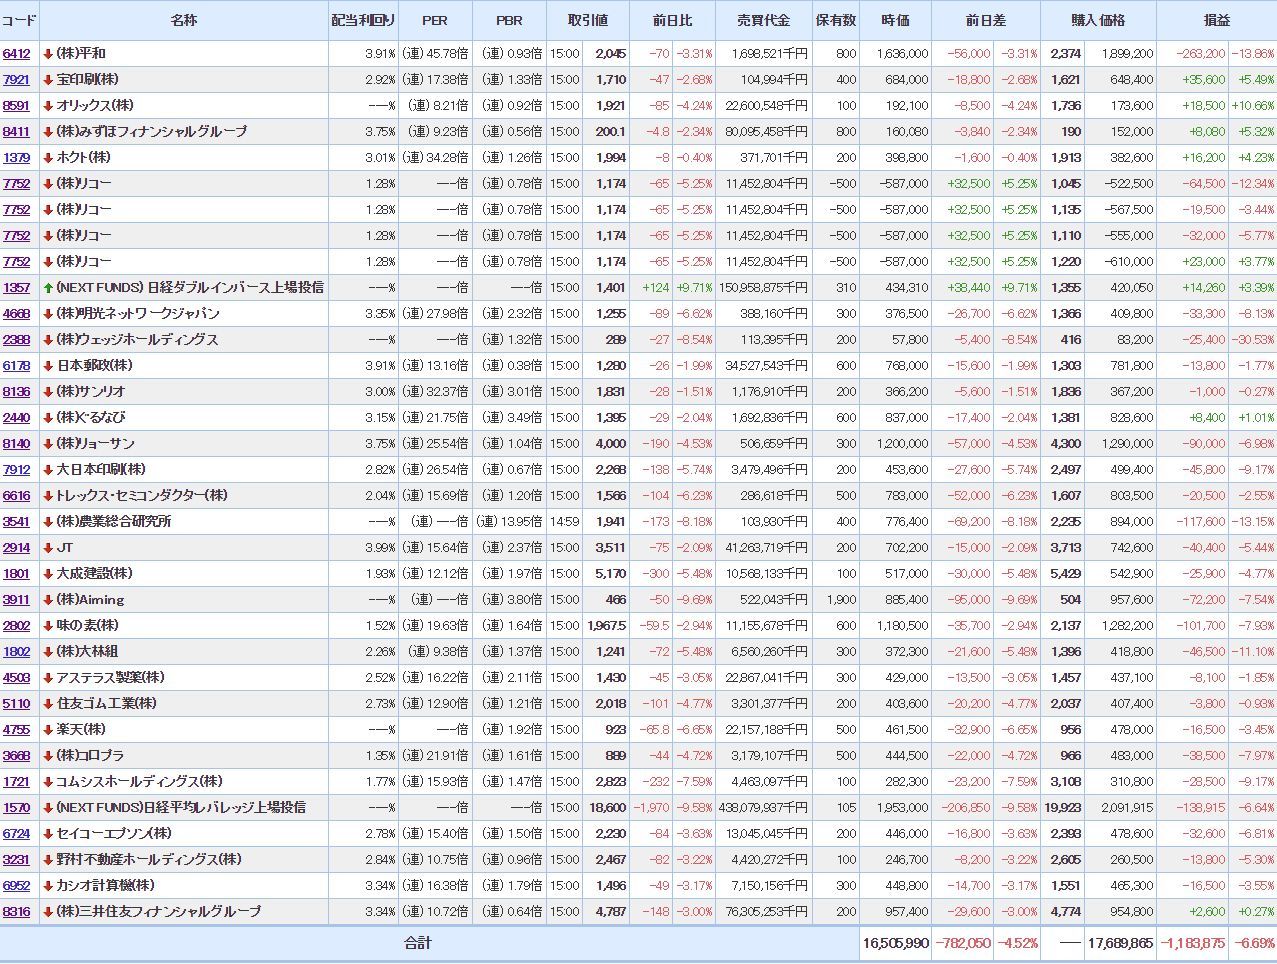Click the down arrow next to 味の素(株)
The width and height of the screenshot is (1277, 964).
pos(48,625)
